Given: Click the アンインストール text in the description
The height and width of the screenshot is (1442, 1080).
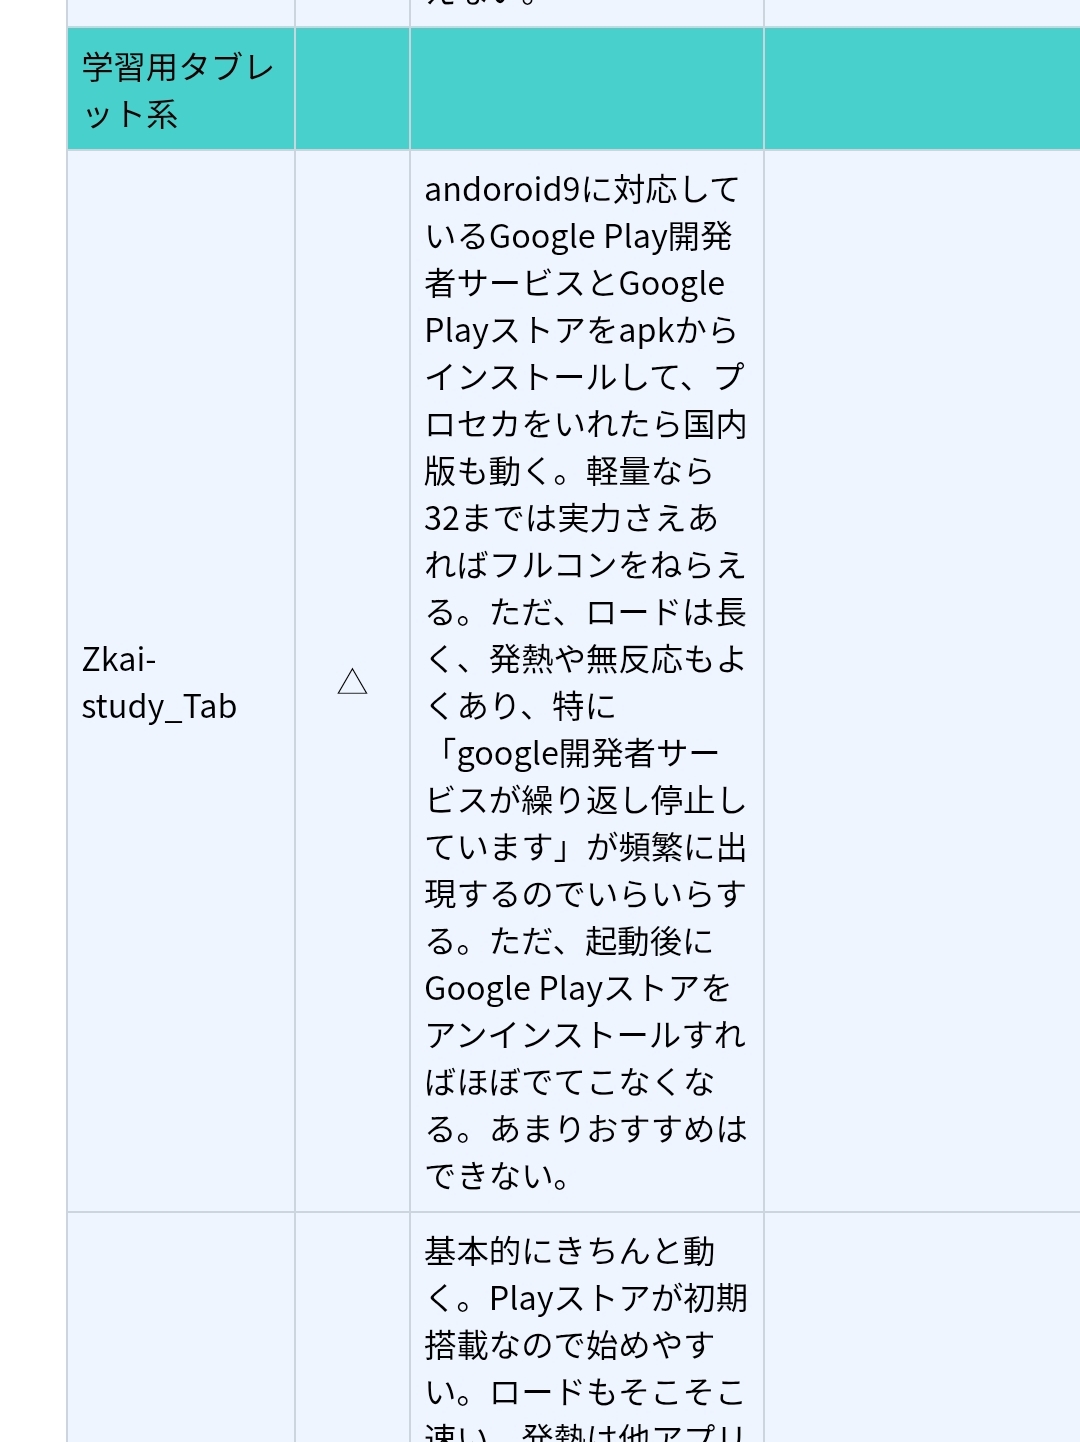Looking at the screenshot, I should coord(553,1035).
